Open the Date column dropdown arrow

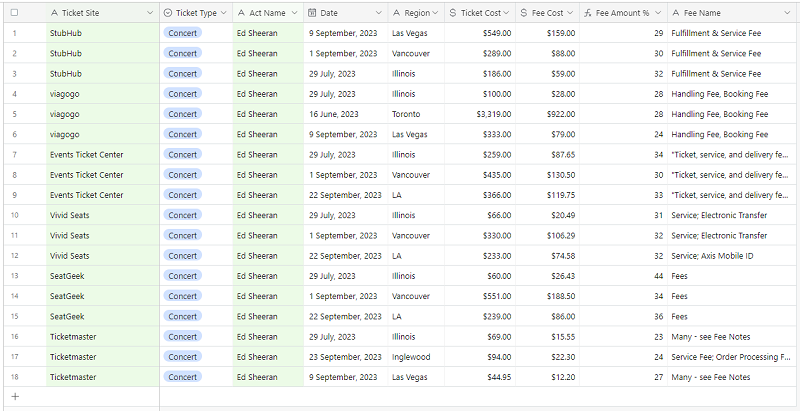[x=379, y=13]
